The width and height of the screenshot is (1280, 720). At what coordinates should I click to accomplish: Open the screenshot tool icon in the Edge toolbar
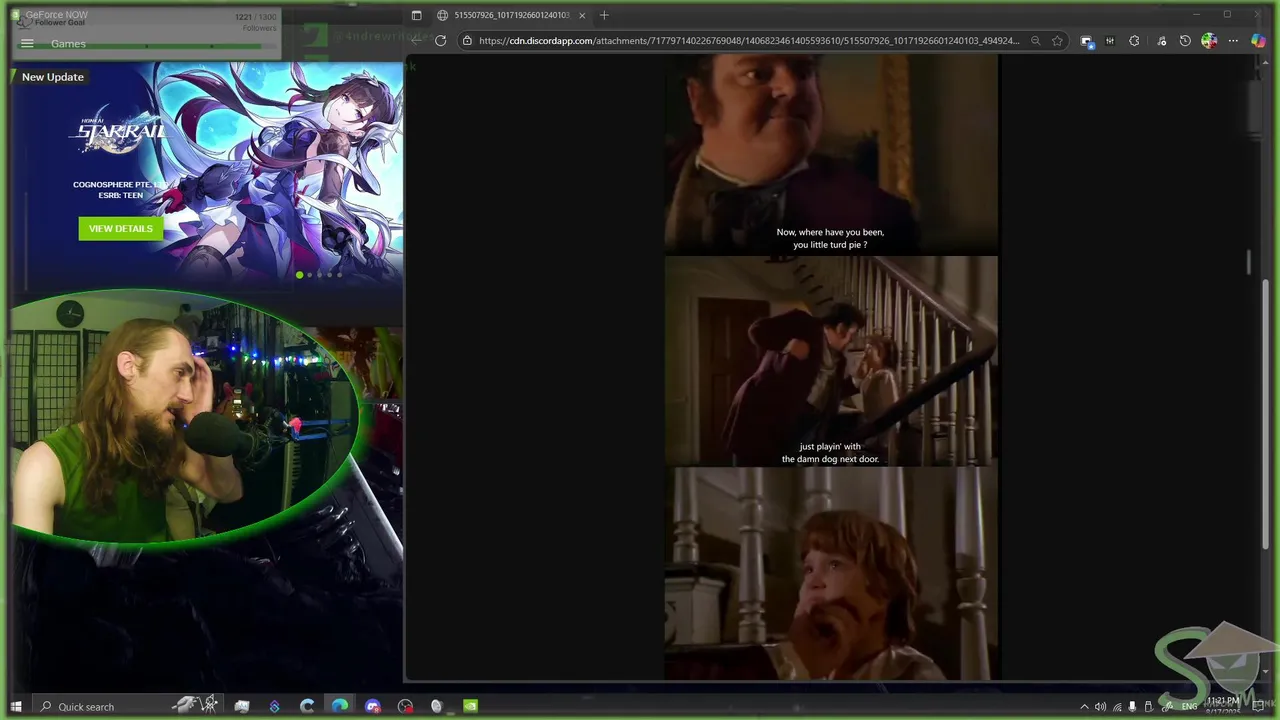(1087, 41)
